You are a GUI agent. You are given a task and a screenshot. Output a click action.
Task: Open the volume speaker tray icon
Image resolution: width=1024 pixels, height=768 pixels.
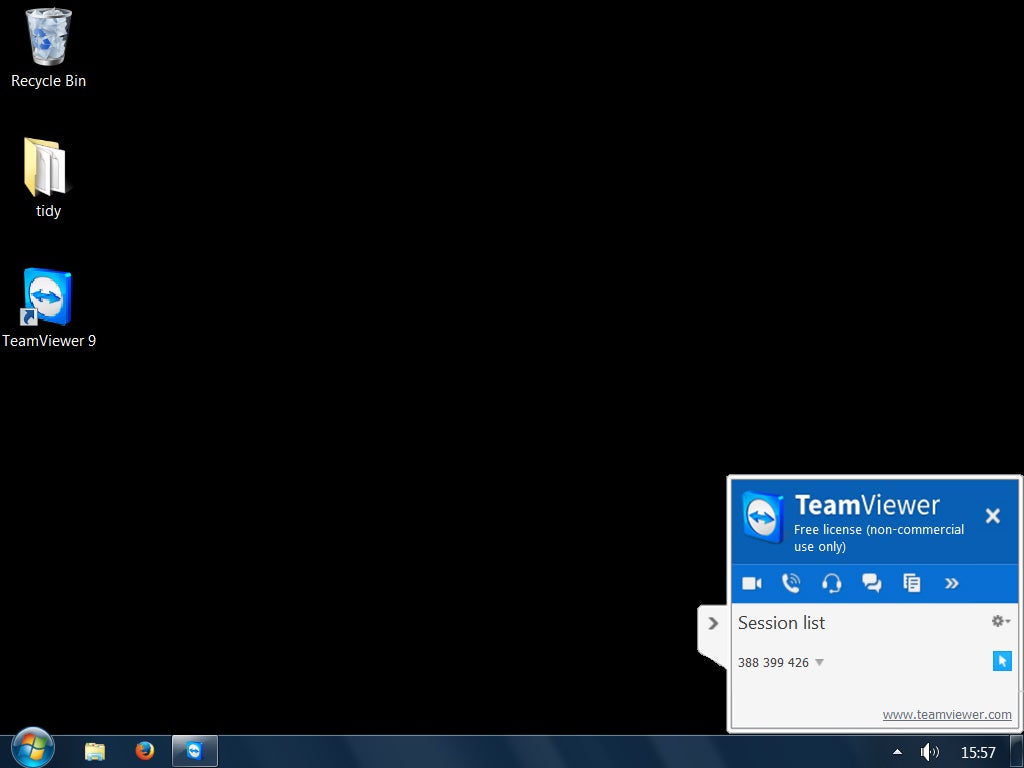point(929,752)
